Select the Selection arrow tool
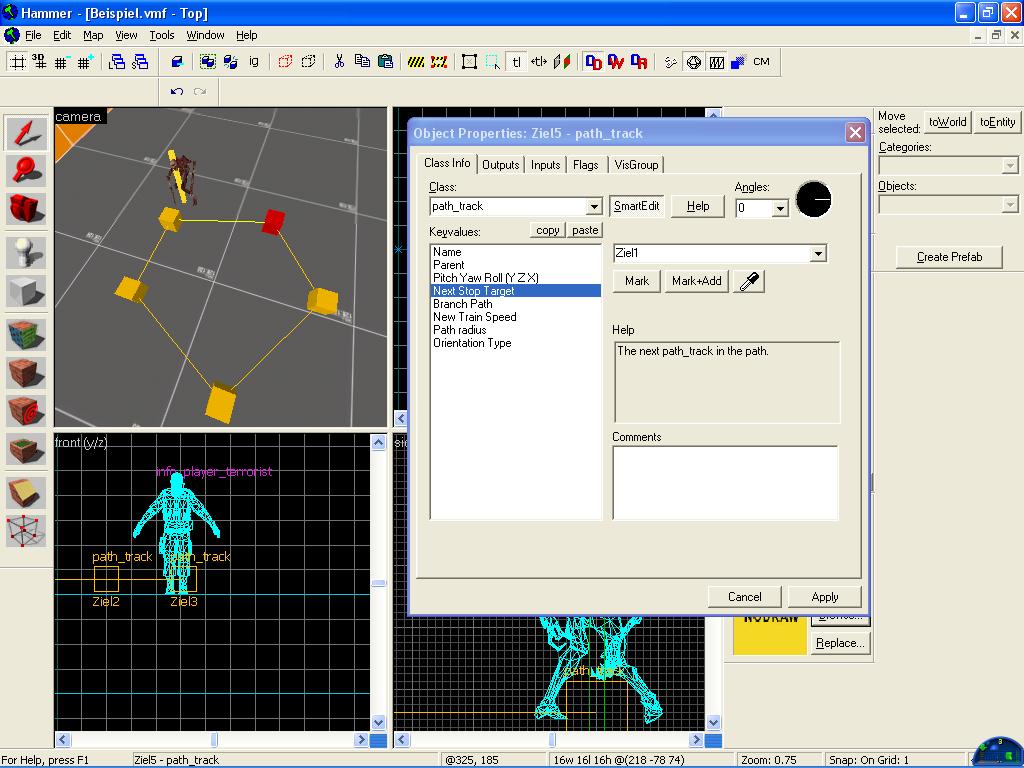1024x768 pixels. point(26,133)
